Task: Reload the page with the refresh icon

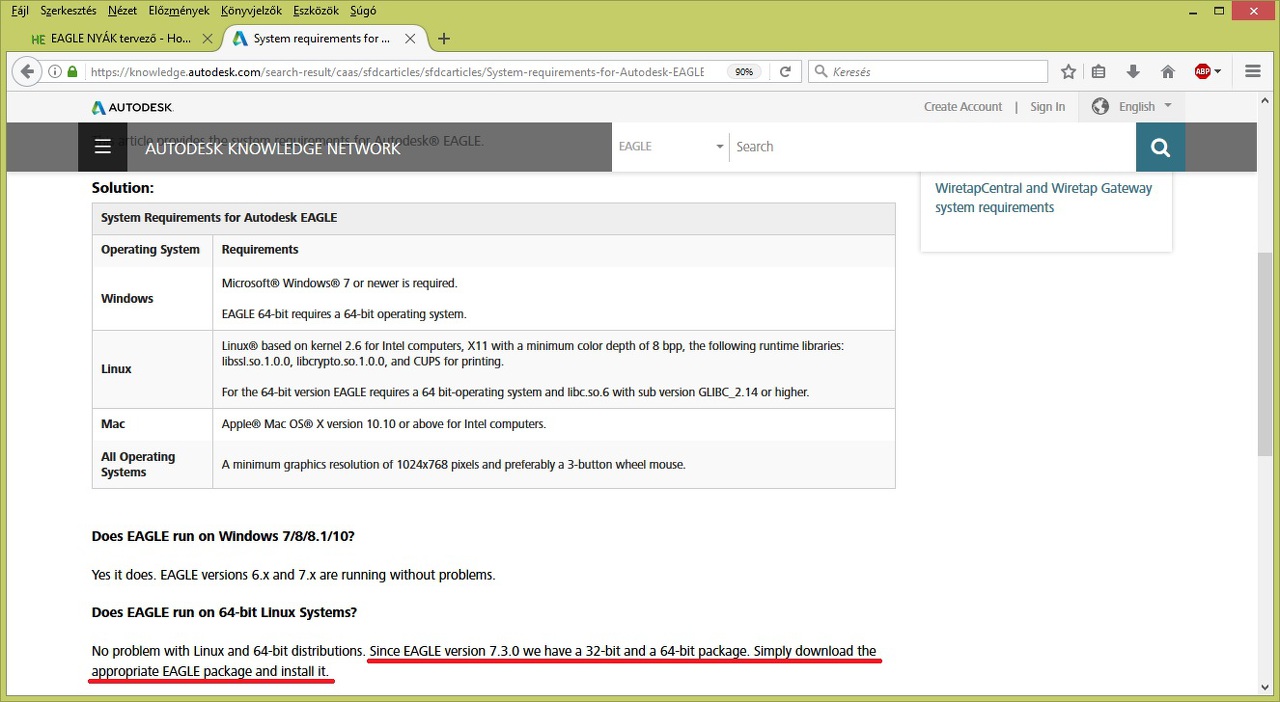Action: (785, 72)
